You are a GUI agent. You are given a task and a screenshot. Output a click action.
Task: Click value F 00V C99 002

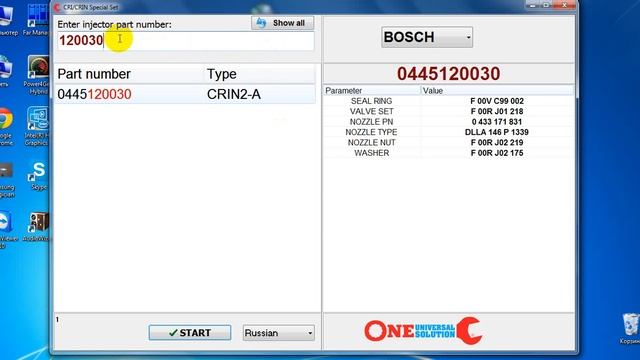(x=497, y=101)
